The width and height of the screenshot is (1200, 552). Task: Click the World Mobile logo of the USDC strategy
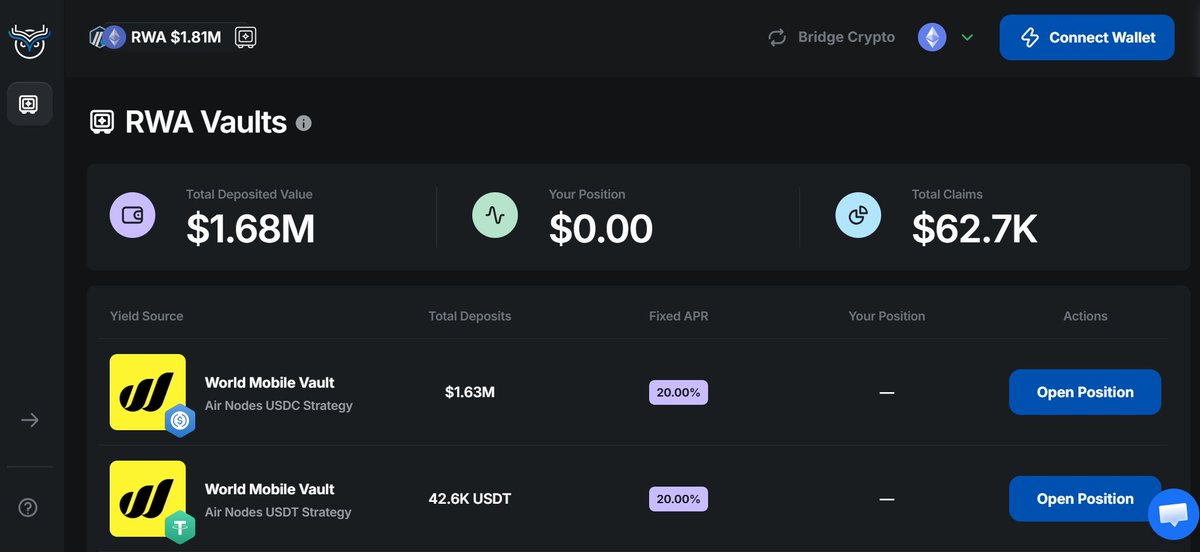[x=147, y=391]
